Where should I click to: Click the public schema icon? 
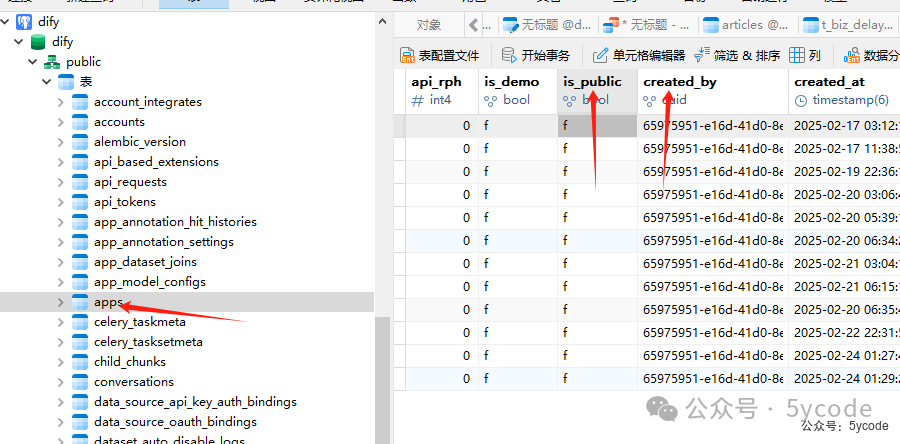click(x=52, y=62)
